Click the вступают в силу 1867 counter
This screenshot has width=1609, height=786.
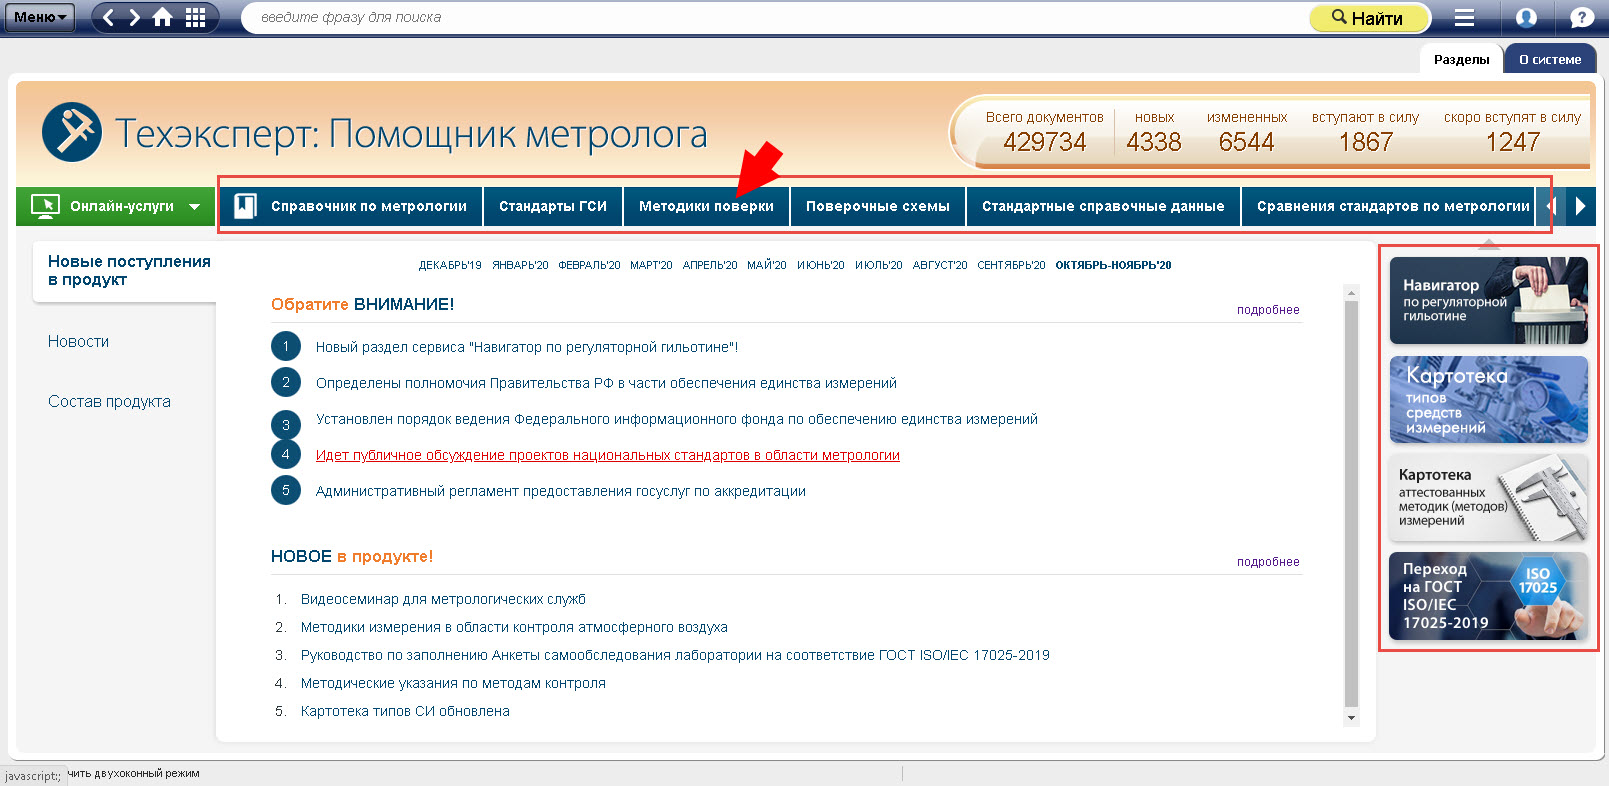point(1365,132)
